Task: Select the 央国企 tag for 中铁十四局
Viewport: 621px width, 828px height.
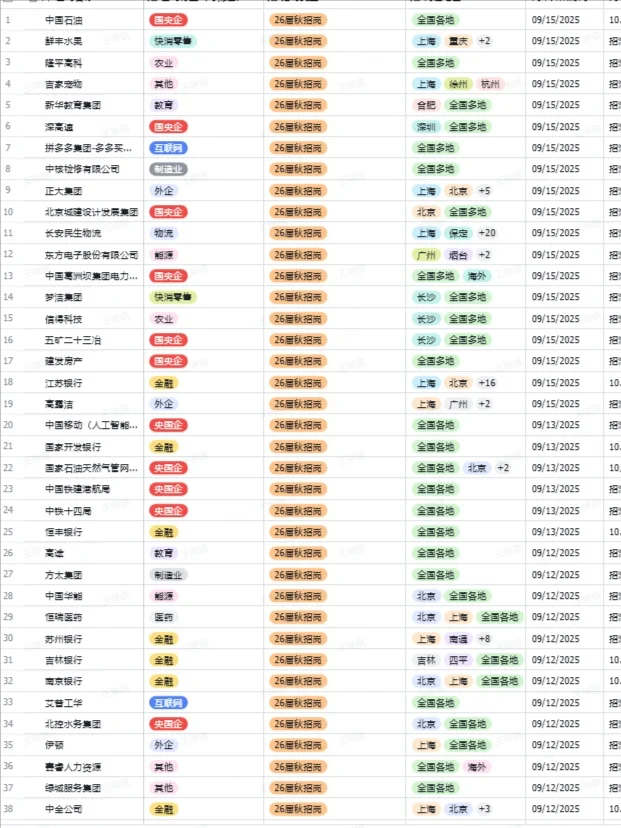Action: (168, 511)
